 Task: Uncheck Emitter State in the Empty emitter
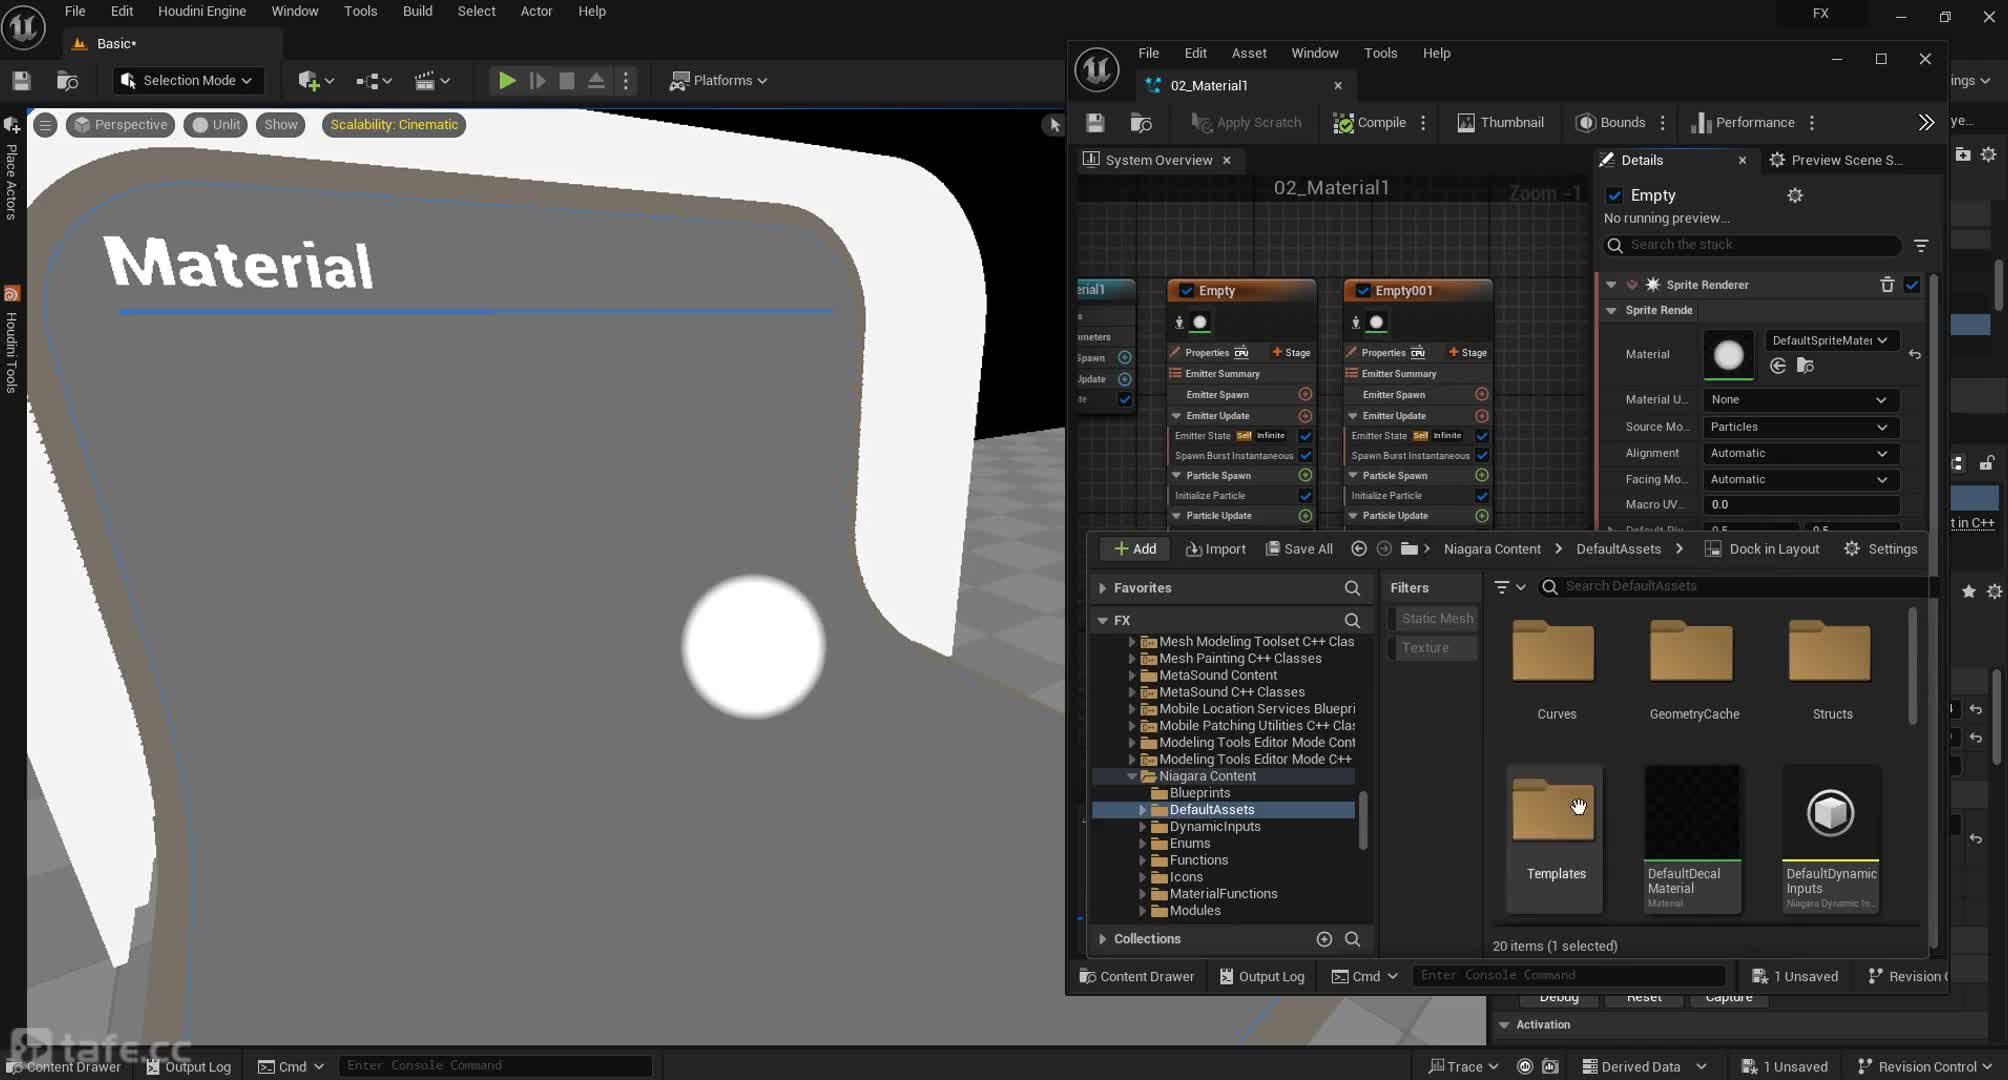1305,436
